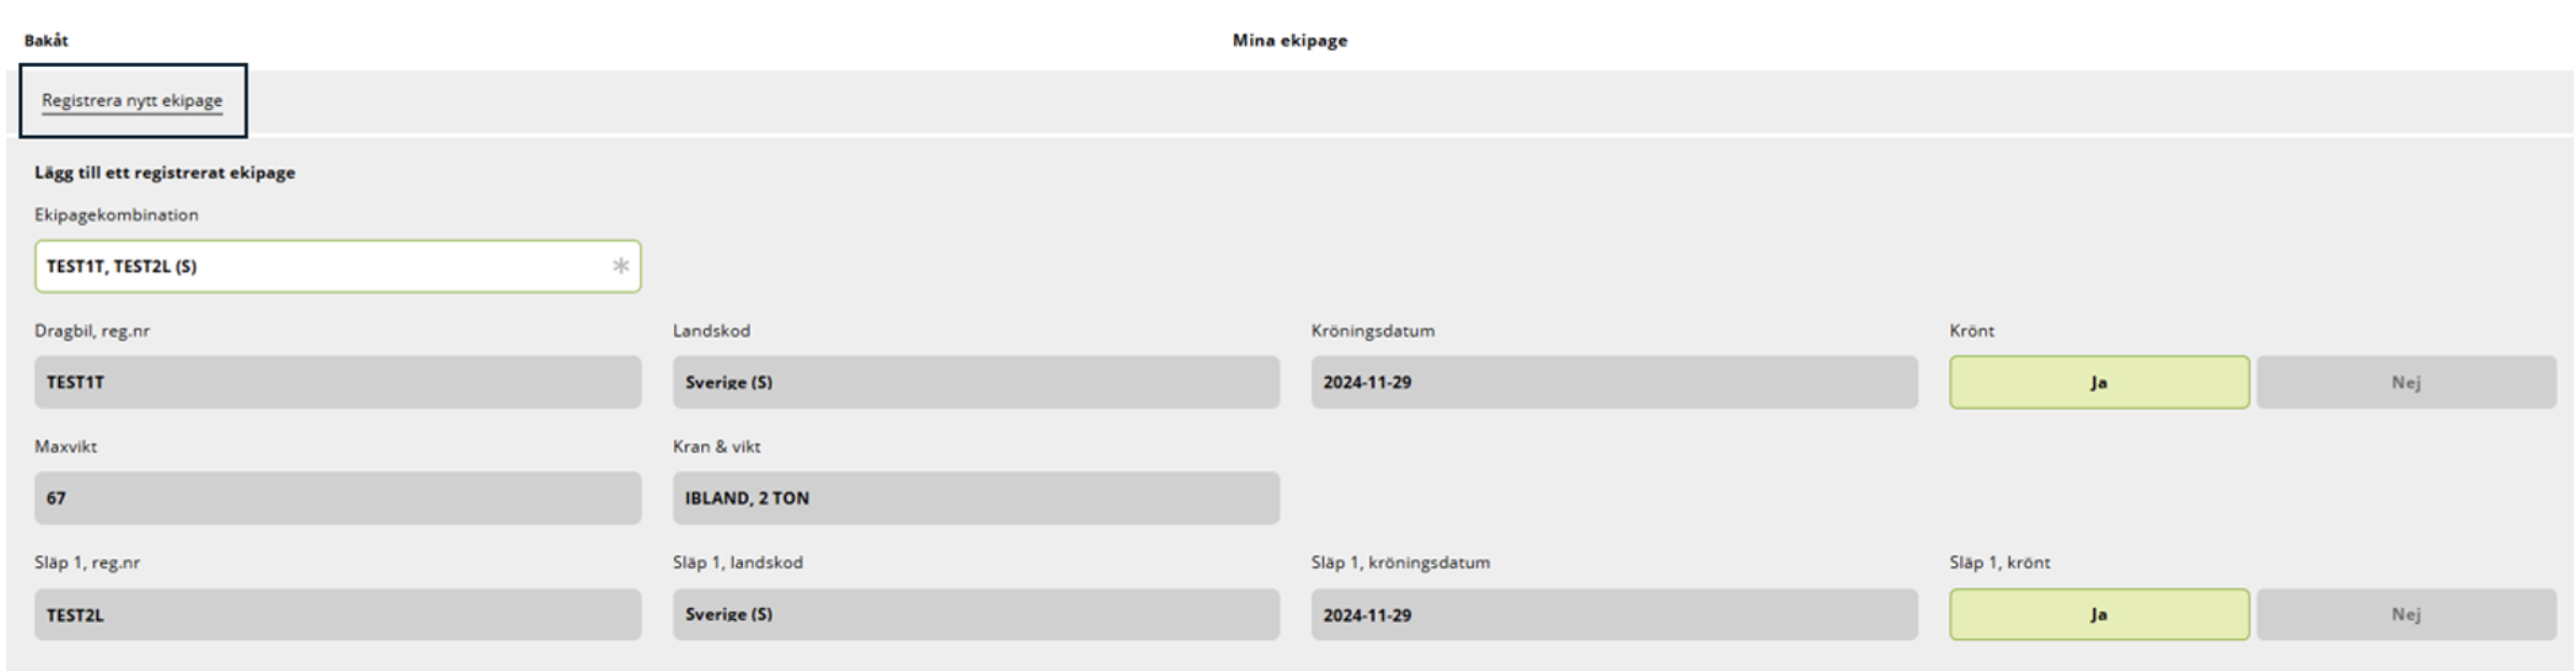This screenshot has width=2576, height=671.
Task: Set Krönt to Nej
Action: pyautogui.click(x=2405, y=382)
